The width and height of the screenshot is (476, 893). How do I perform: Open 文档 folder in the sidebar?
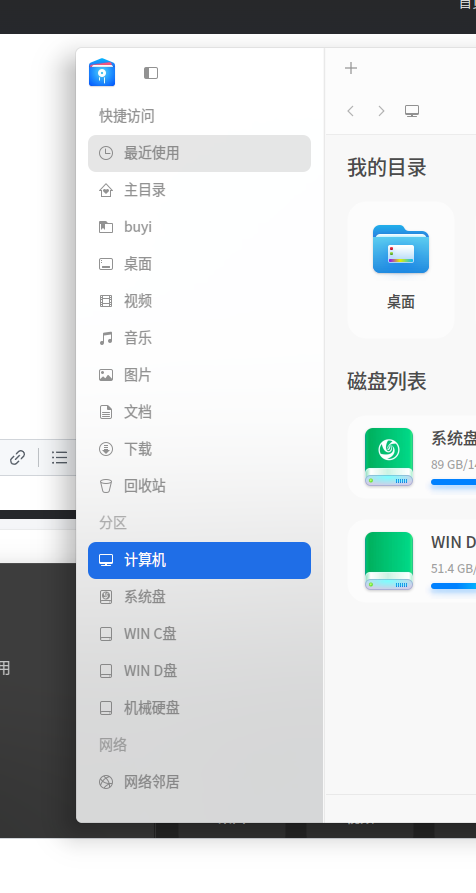pos(199,412)
